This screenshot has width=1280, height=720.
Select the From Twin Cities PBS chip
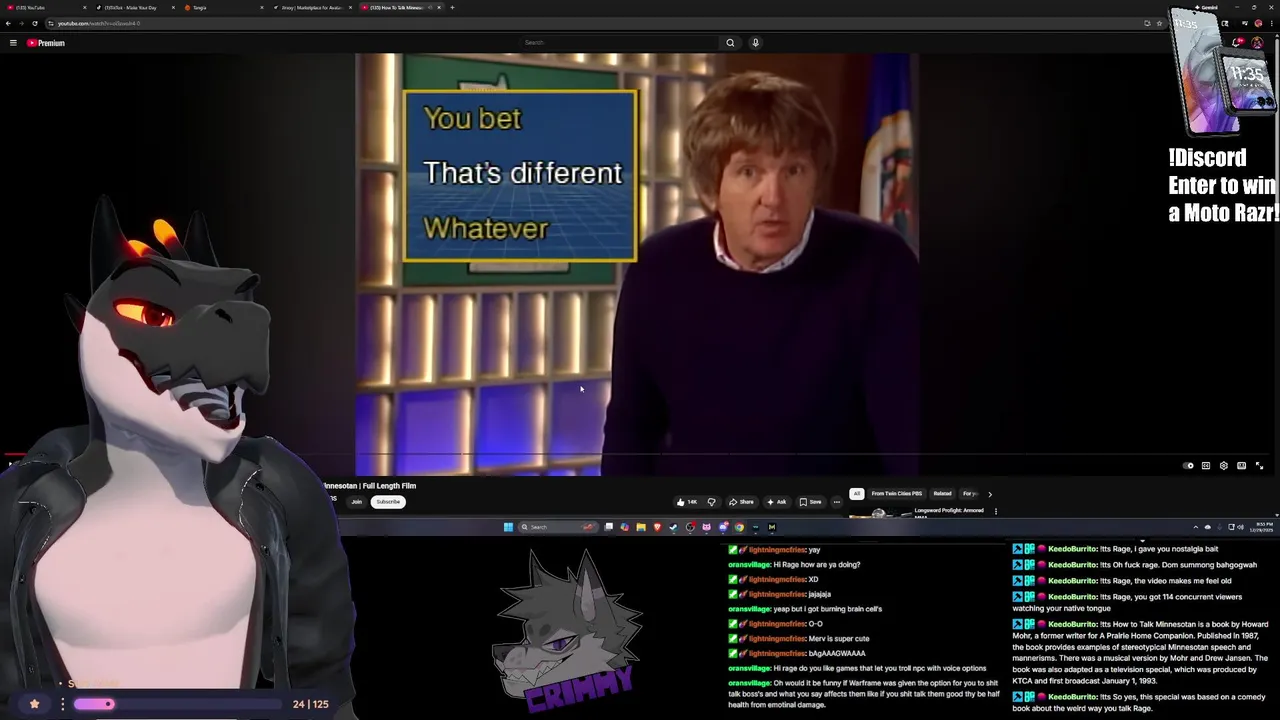point(896,494)
